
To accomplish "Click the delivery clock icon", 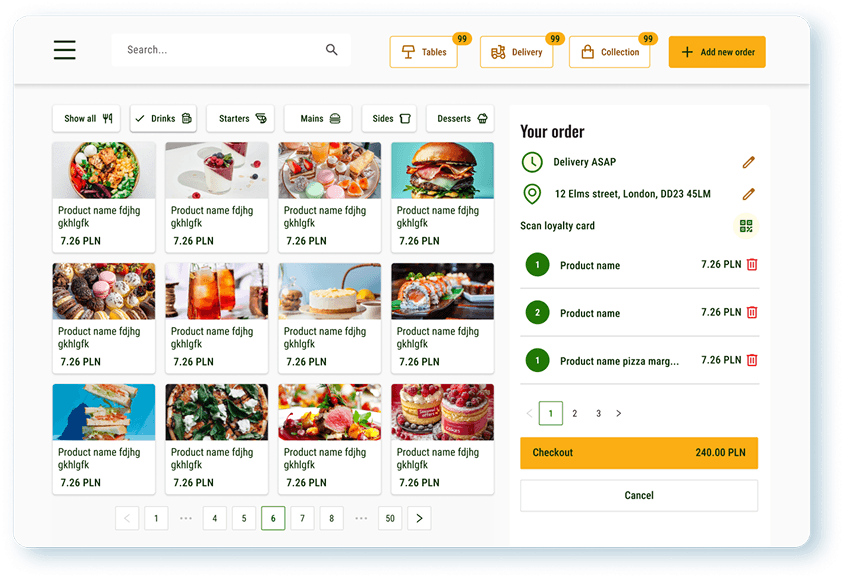I will tap(532, 162).
